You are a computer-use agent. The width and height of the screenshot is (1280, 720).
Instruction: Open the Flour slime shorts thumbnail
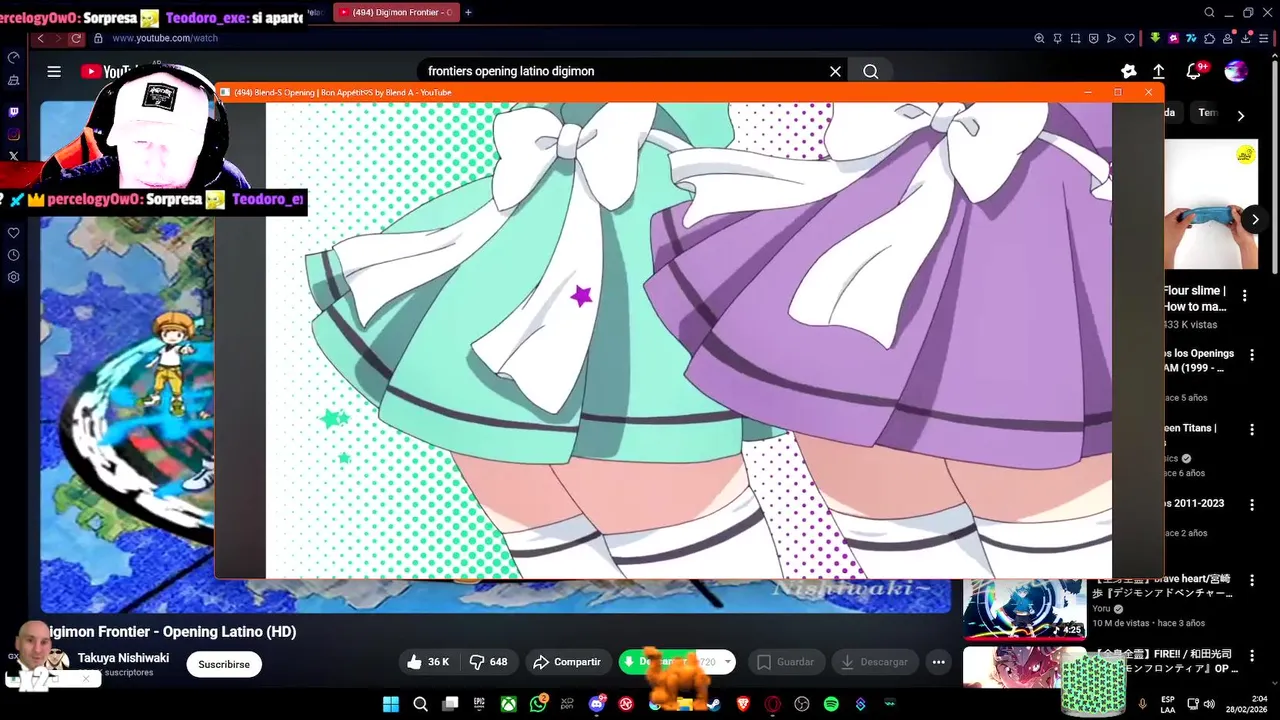(x=1210, y=204)
